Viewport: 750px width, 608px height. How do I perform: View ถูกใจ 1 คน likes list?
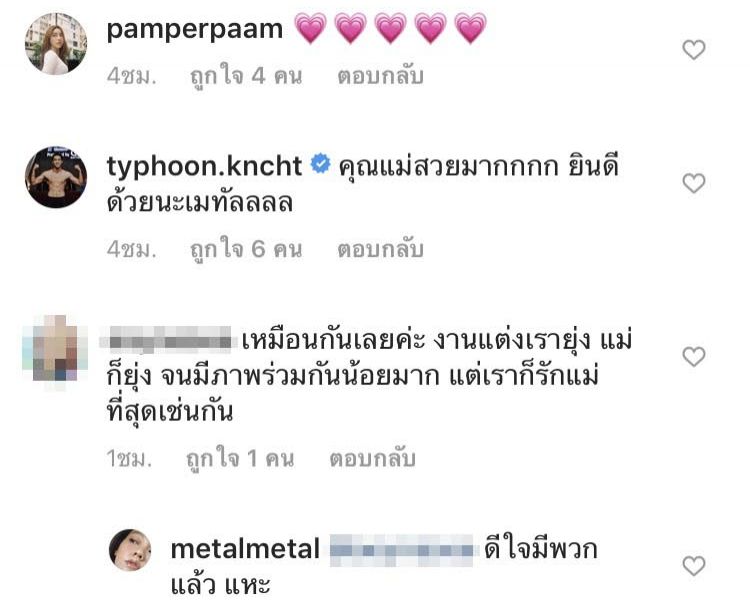point(240,458)
